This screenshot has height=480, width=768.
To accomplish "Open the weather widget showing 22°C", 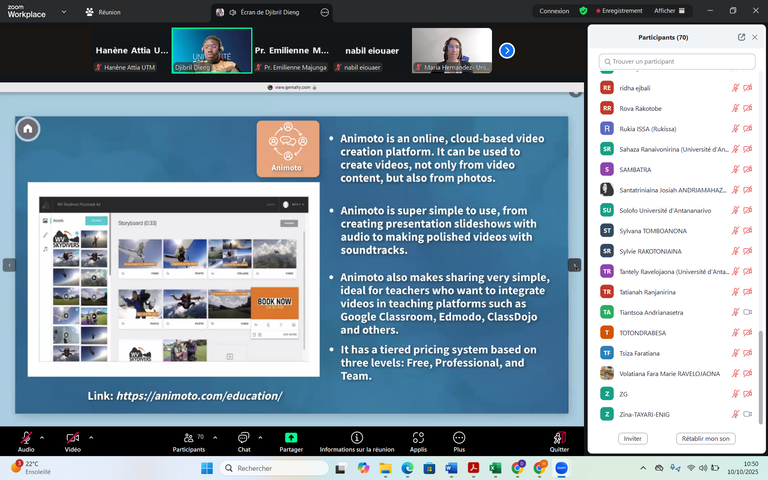I will click(x=30, y=468).
